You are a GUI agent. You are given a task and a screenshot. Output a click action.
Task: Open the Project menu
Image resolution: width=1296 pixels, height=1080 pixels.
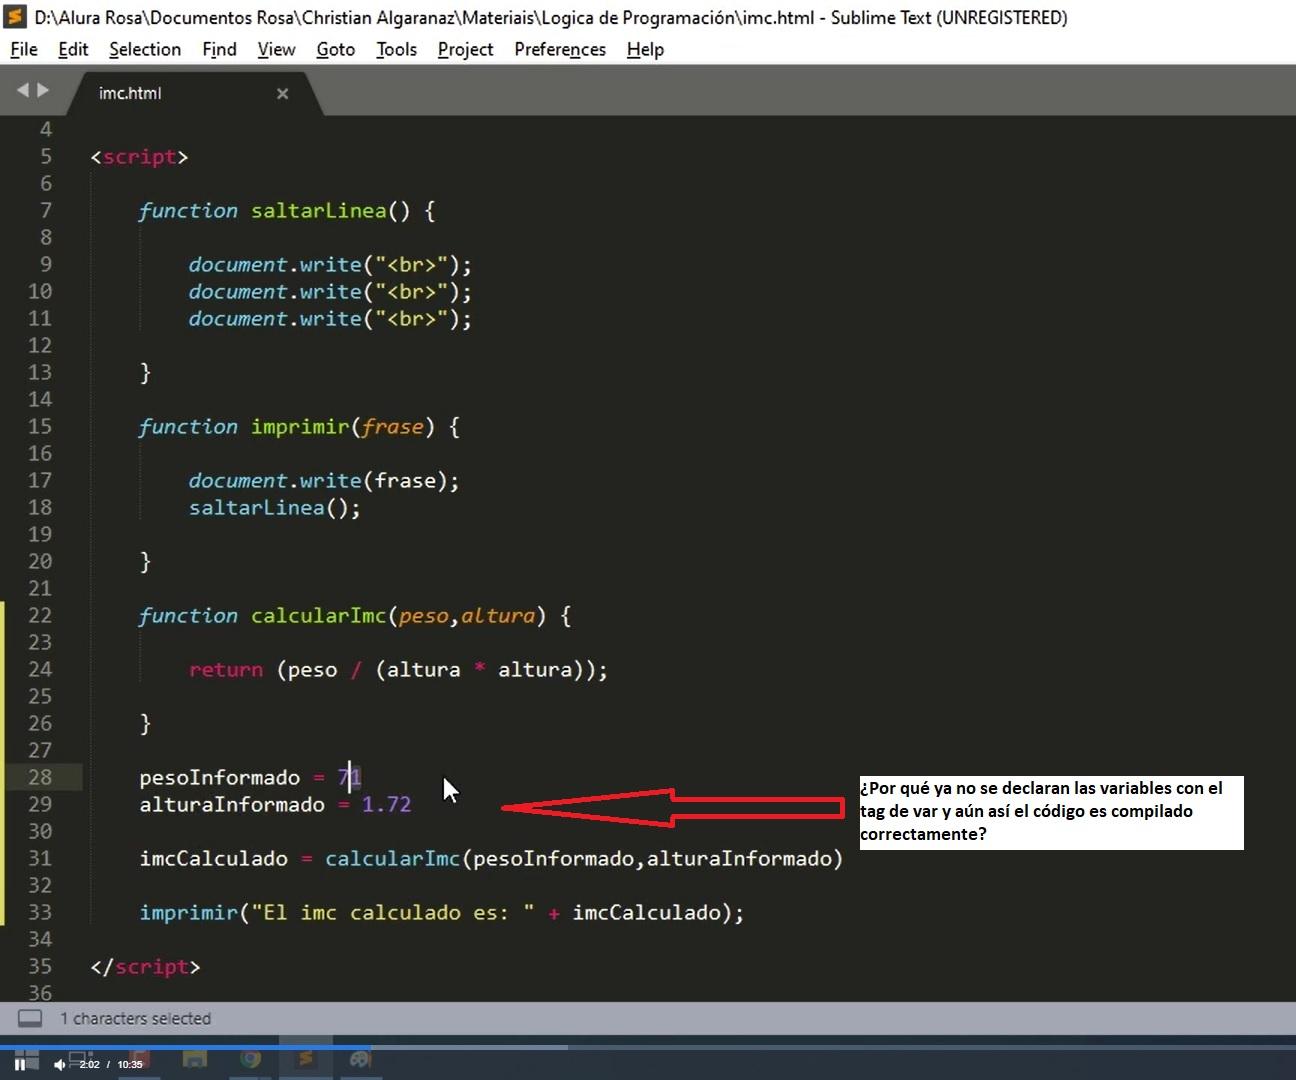tap(465, 49)
